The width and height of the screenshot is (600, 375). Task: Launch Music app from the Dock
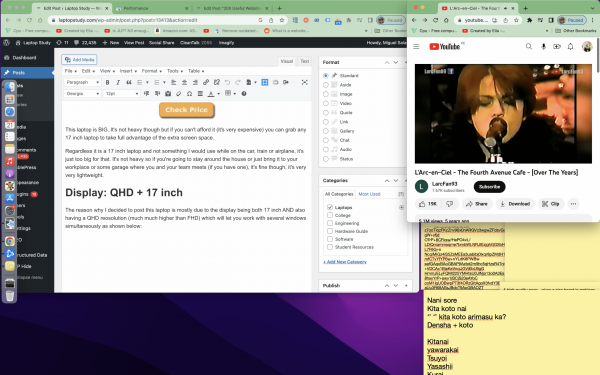tap(10, 161)
